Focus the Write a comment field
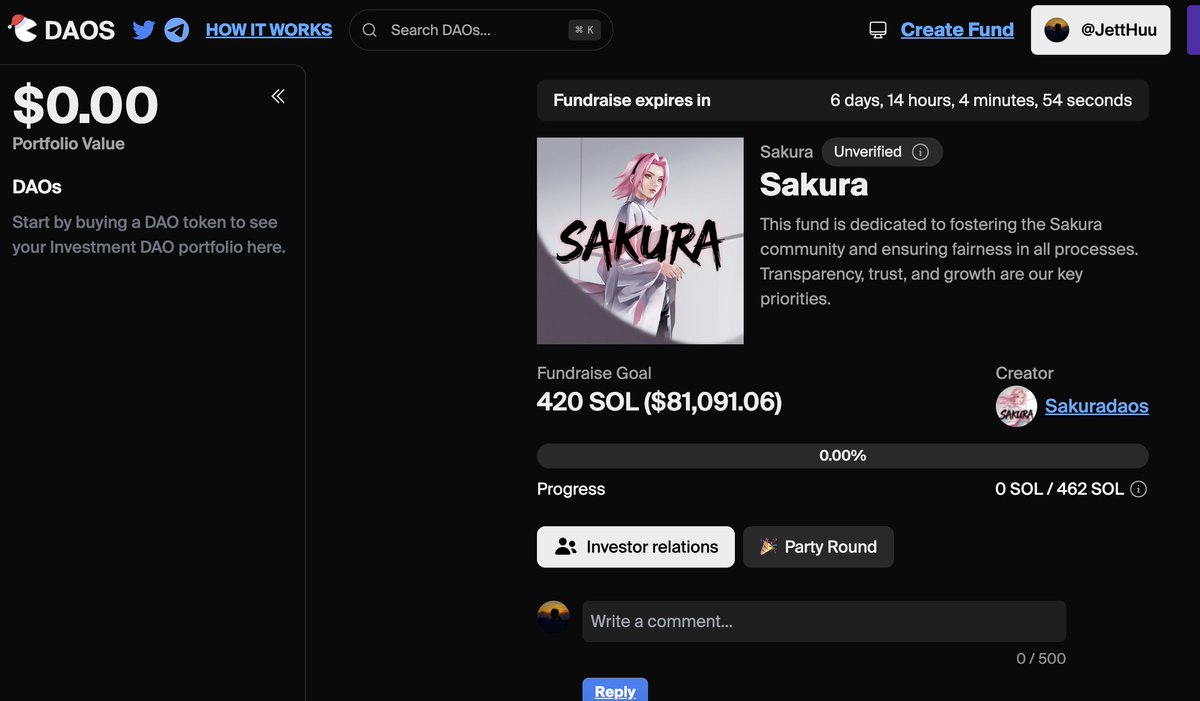The width and height of the screenshot is (1200, 701). 824,621
